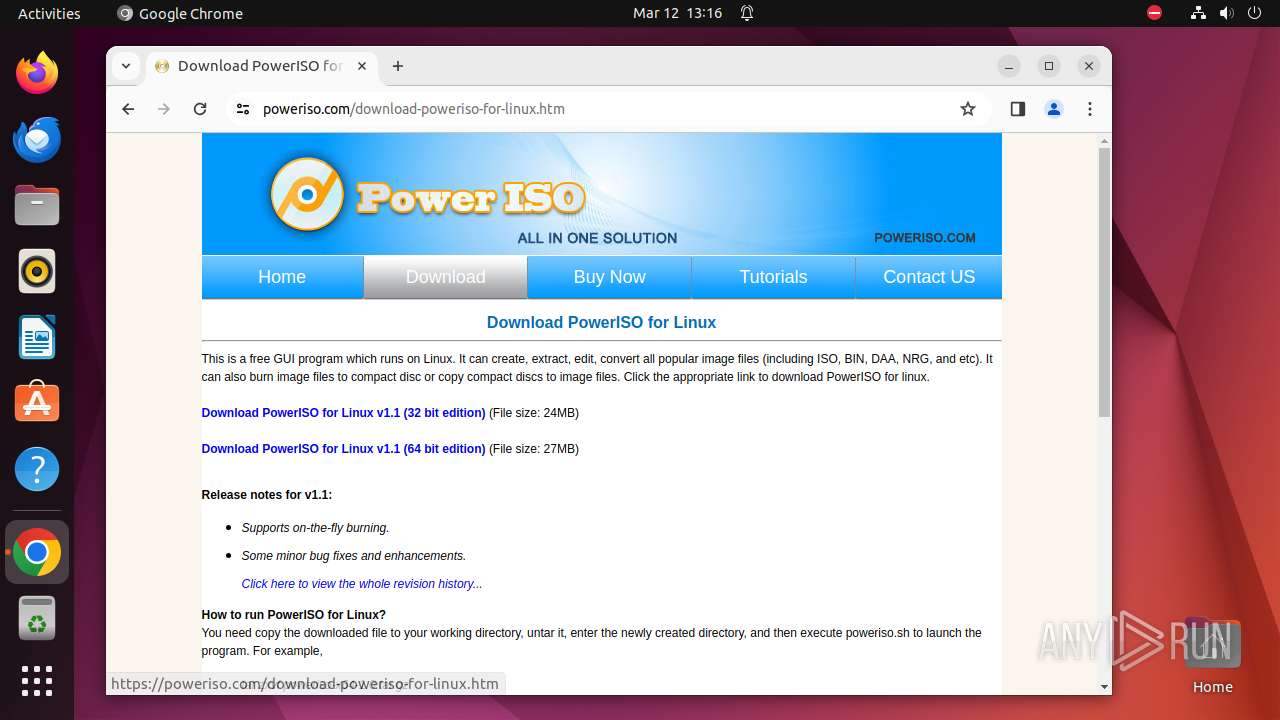The width and height of the screenshot is (1280, 720).
Task: Click the 'Release notes for v1.1:' text
Action: [x=266, y=495]
